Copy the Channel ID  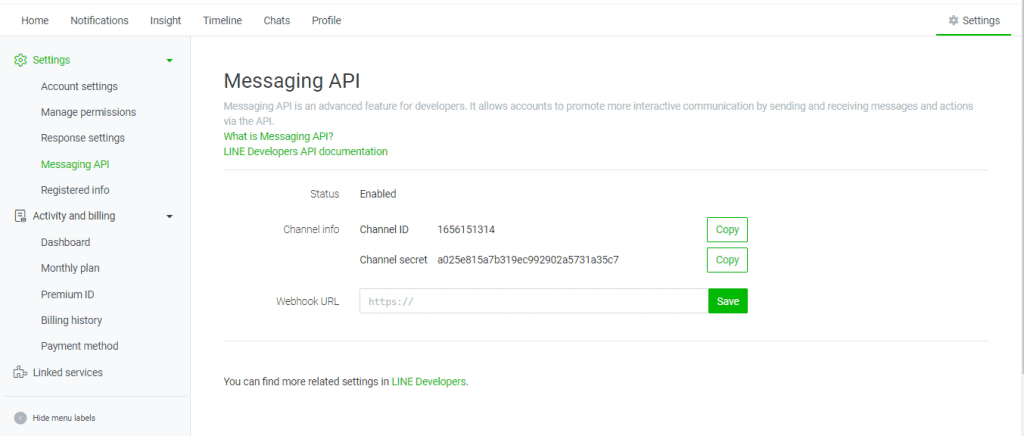(x=727, y=230)
